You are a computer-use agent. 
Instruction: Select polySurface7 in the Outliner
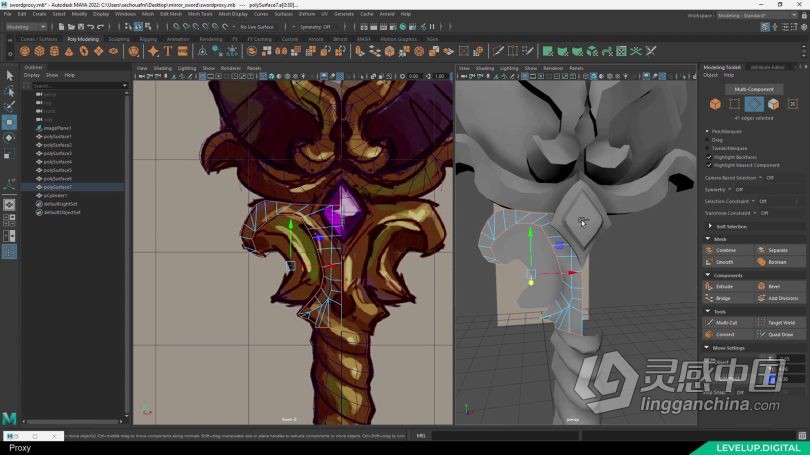coord(73,187)
